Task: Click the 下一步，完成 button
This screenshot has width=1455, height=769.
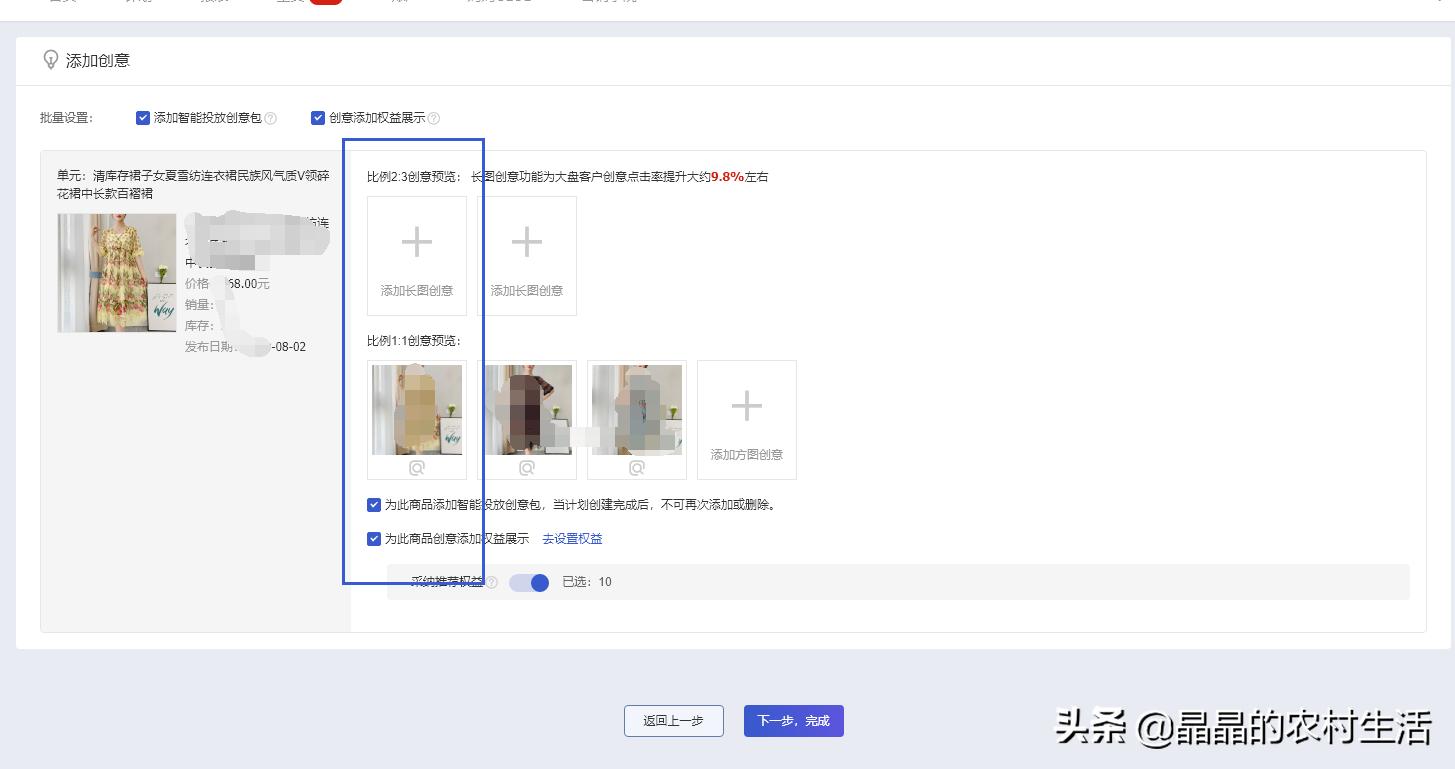Action: [793, 720]
